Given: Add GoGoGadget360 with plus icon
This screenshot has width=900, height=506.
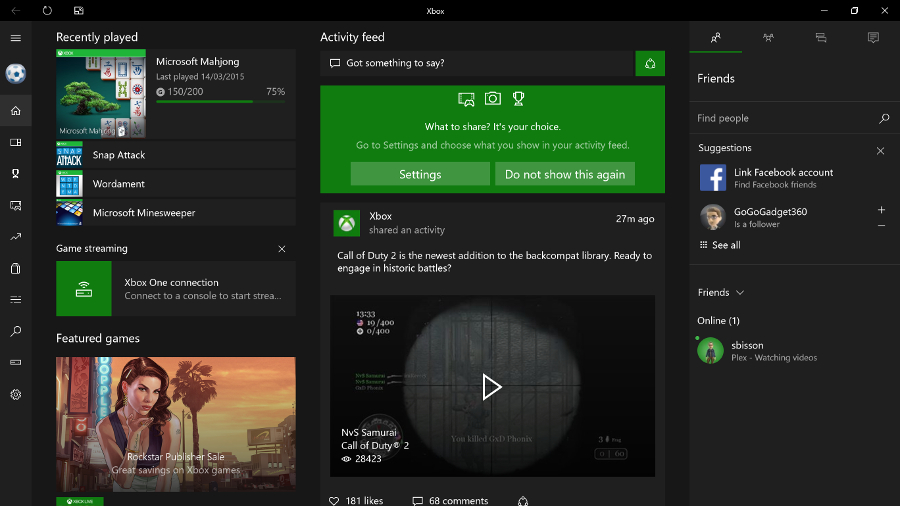Looking at the screenshot, I should [x=881, y=210].
